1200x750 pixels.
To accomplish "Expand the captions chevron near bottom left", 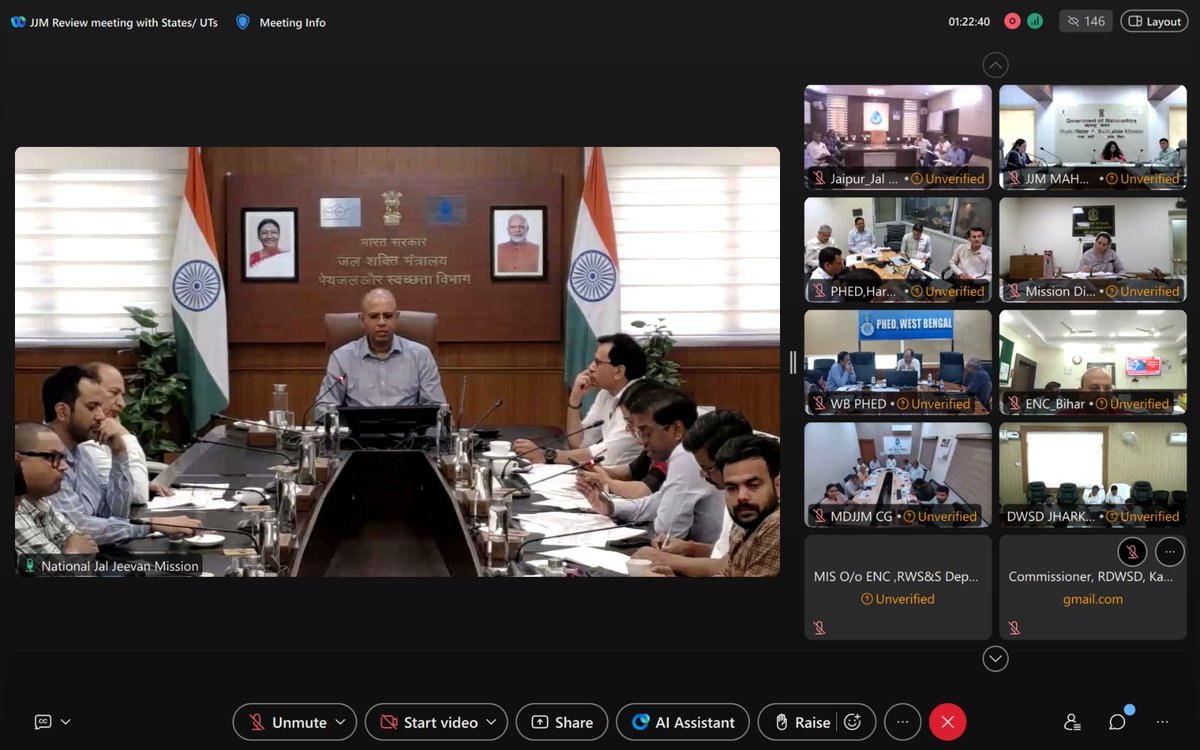I will click(x=64, y=721).
